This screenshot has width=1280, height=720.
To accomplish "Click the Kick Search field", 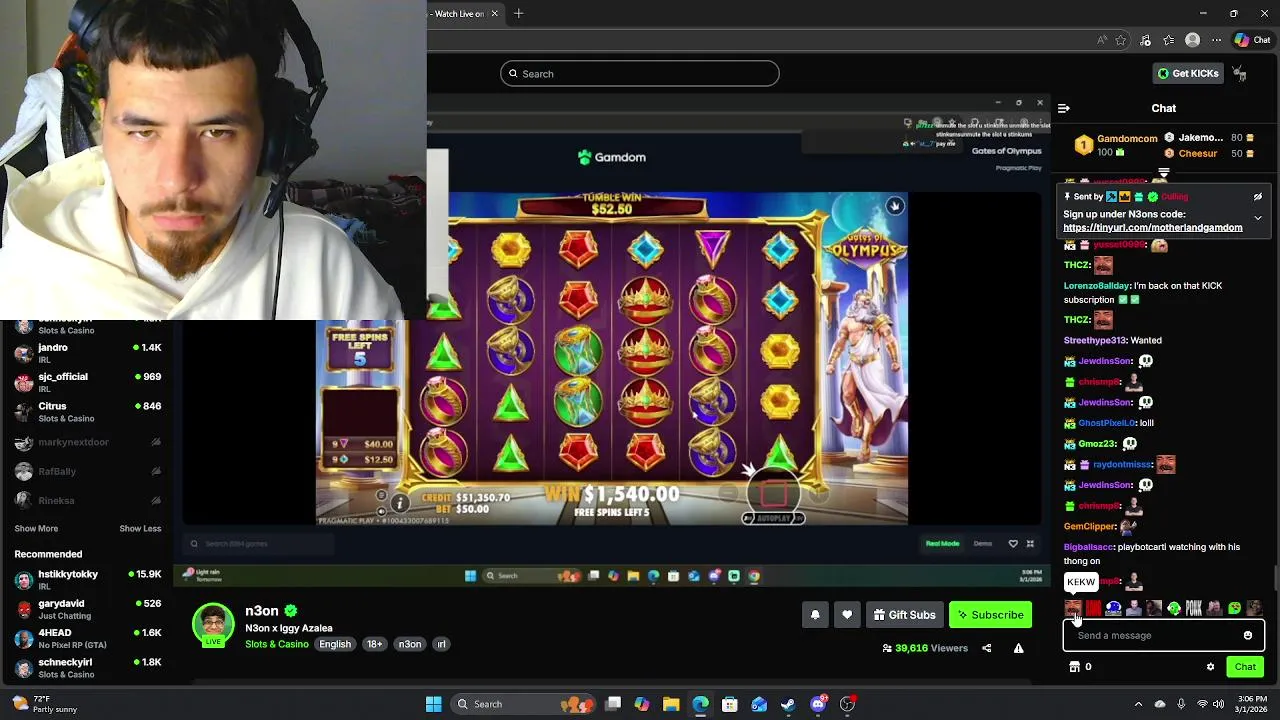I will pyautogui.click(x=640, y=73).
